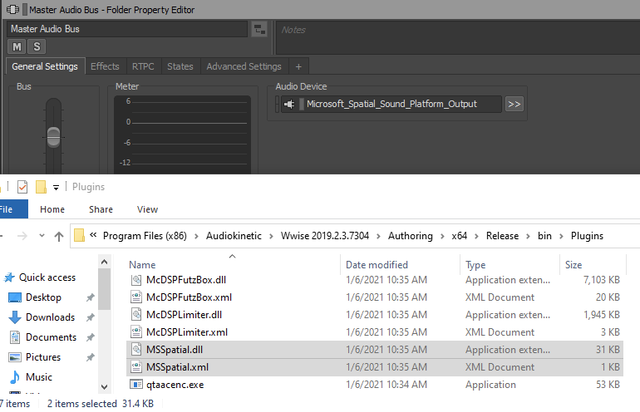The height and width of the screenshot is (412, 640).
Task: Expand chevron after Audiokinetic breadcrumb
Action: tap(271, 236)
